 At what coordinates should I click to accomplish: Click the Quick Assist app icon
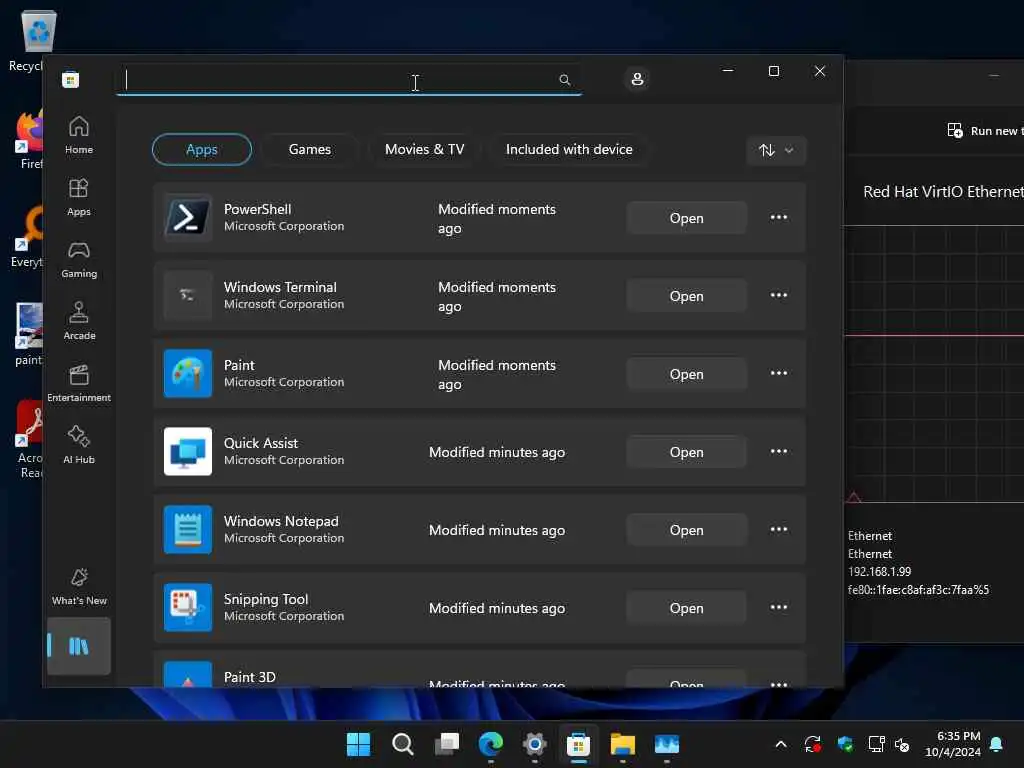[x=188, y=451]
